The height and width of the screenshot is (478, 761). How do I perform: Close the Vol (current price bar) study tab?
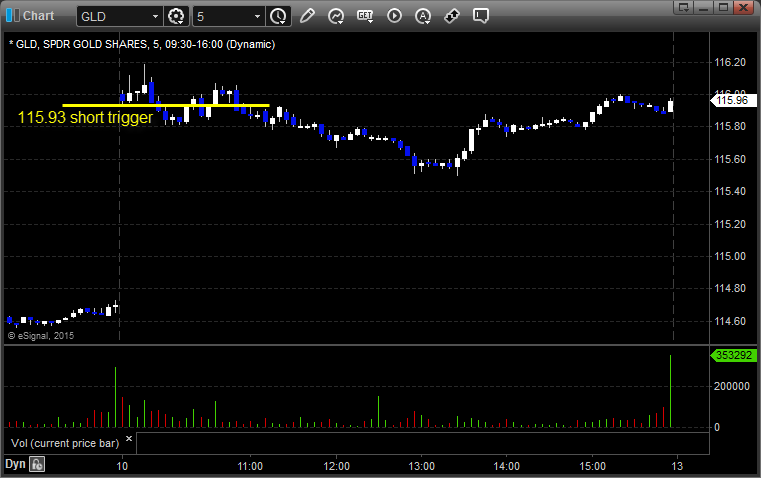tap(128, 438)
